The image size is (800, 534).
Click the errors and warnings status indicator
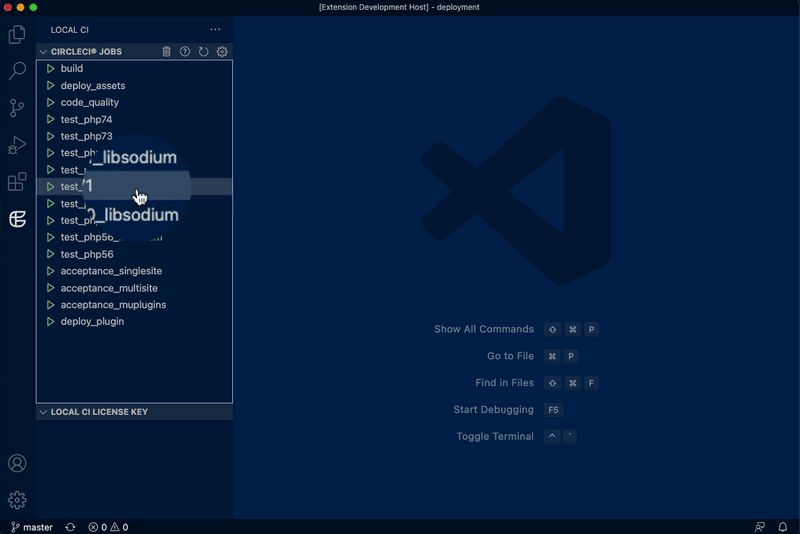[108, 527]
